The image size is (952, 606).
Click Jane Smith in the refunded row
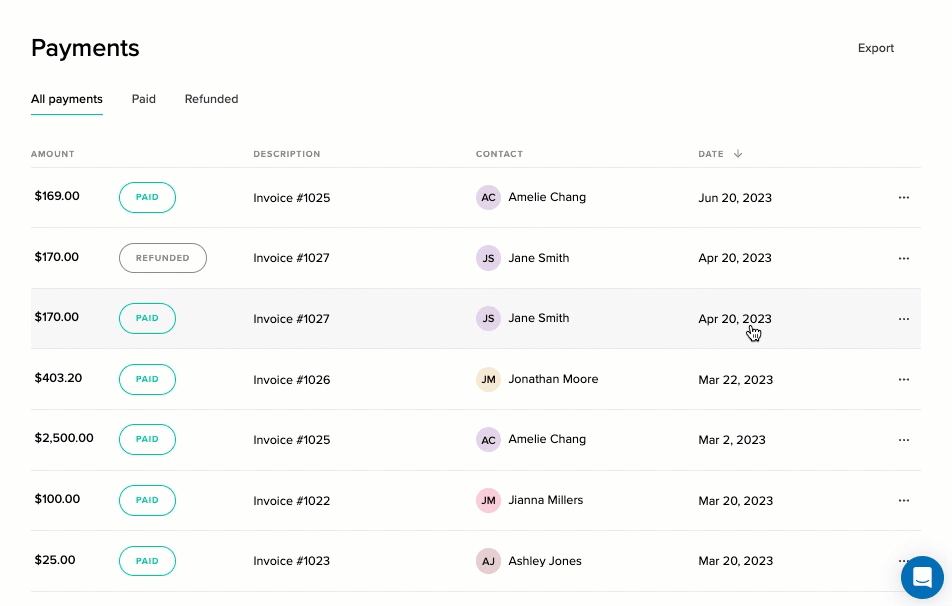point(539,258)
